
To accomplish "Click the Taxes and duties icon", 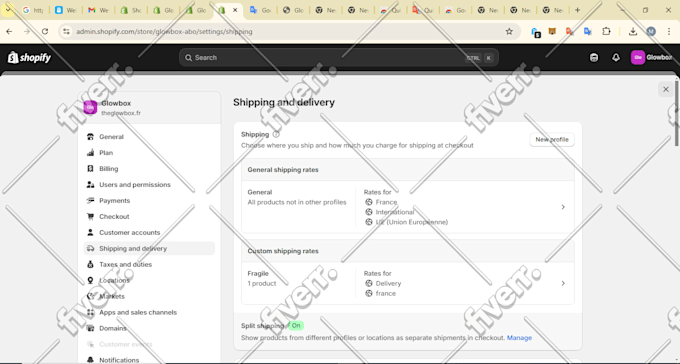I will (90, 264).
